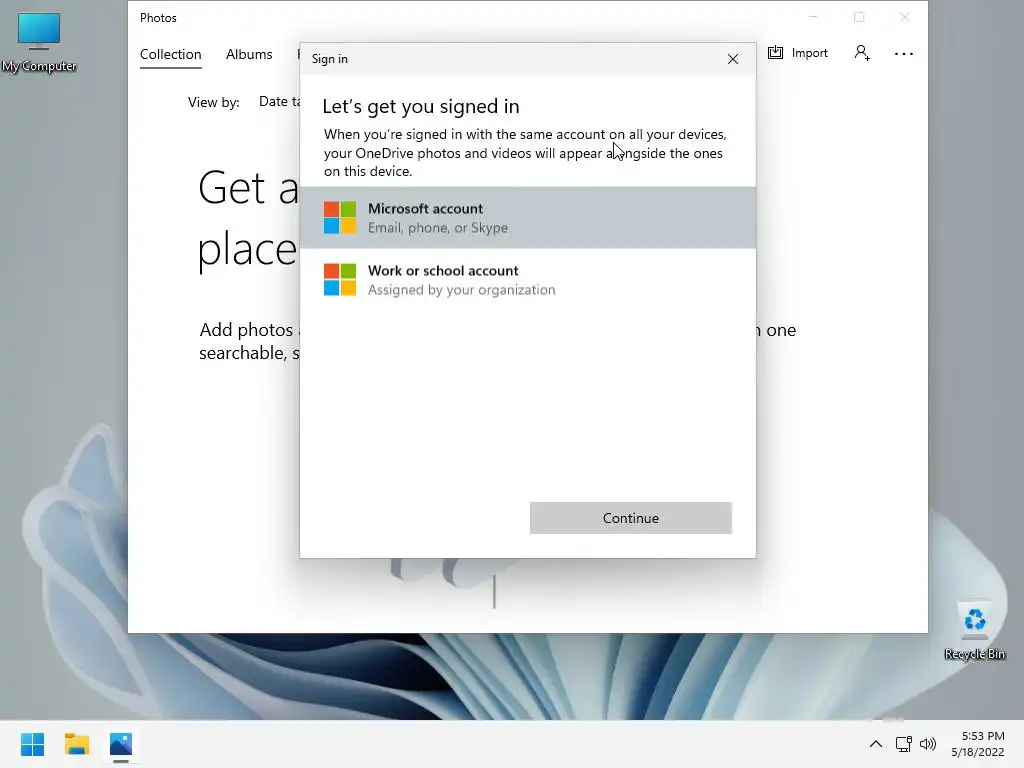Switch to the Albums tab in Photos
Viewport: 1024px width, 768px height.
click(249, 54)
